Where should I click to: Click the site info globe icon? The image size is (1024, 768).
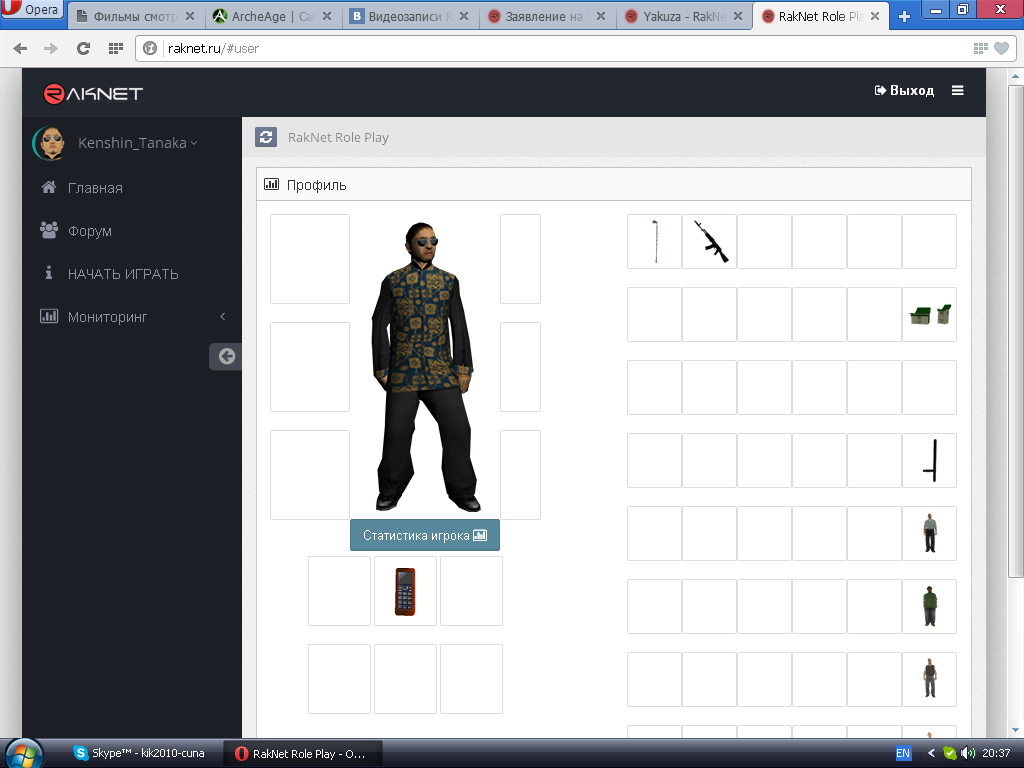click(150, 48)
